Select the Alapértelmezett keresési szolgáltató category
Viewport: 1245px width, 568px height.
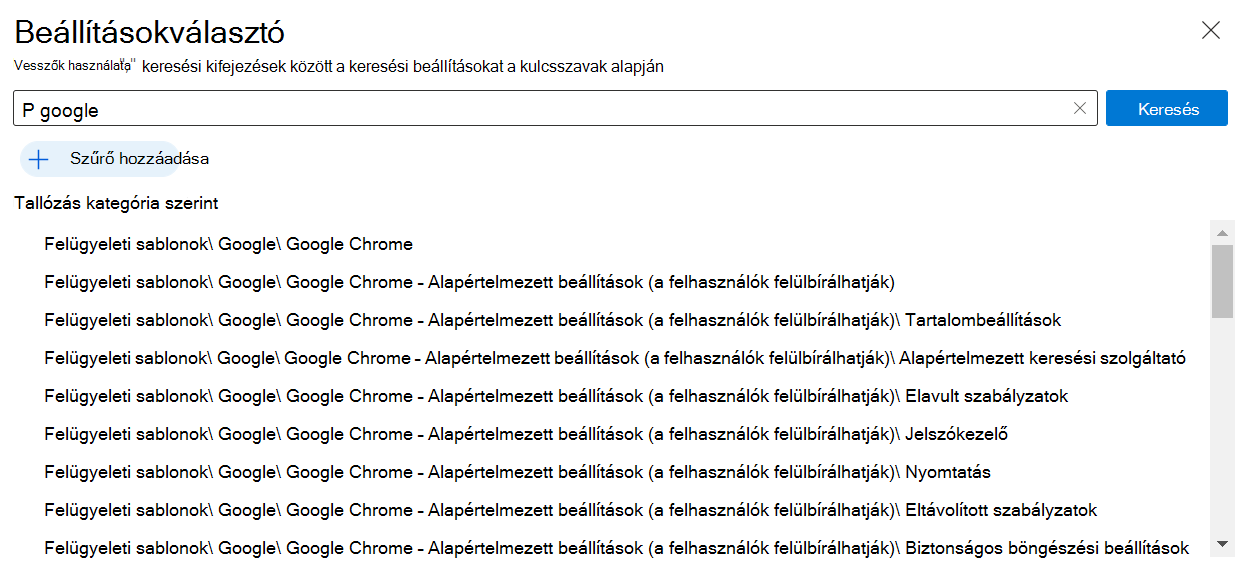click(x=615, y=358)
